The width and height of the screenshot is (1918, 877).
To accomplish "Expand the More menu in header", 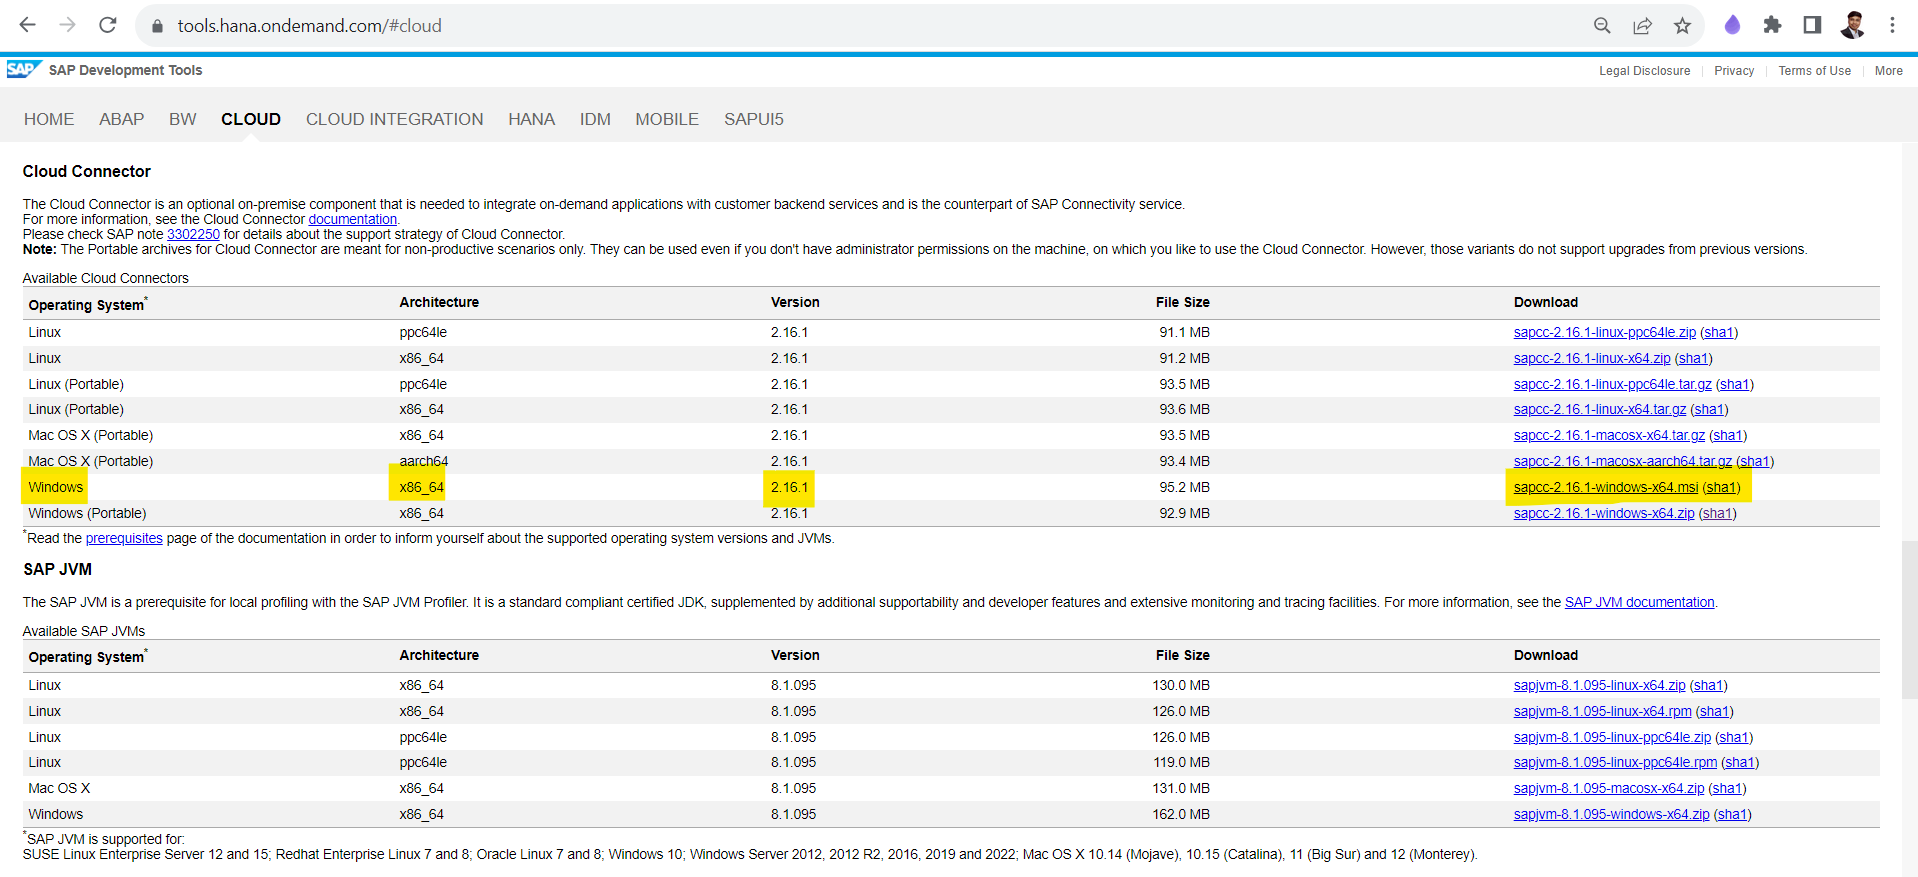I will click(x=1888, y=71).
